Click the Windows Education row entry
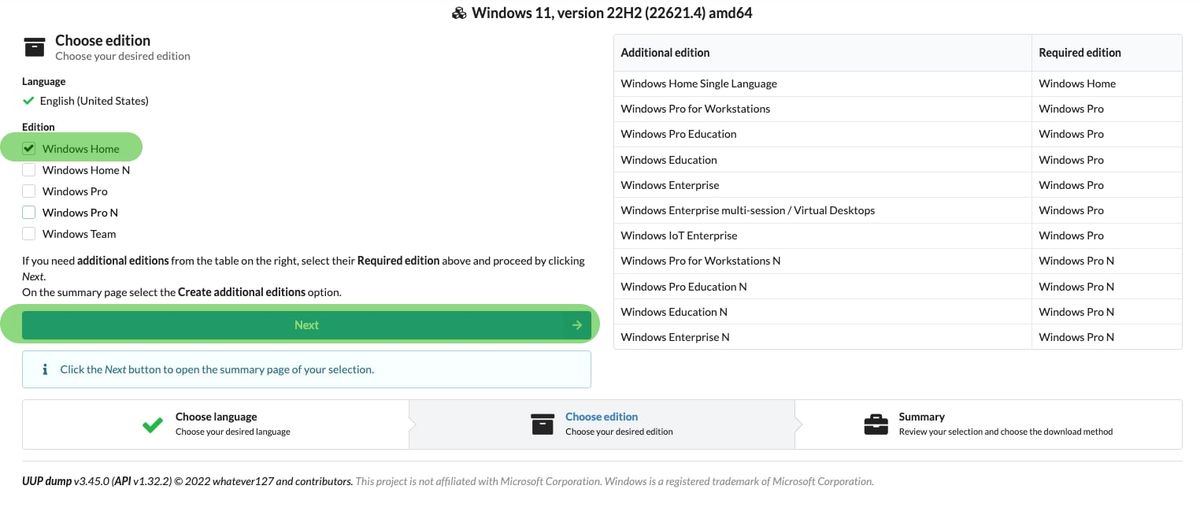 point(822,160)
